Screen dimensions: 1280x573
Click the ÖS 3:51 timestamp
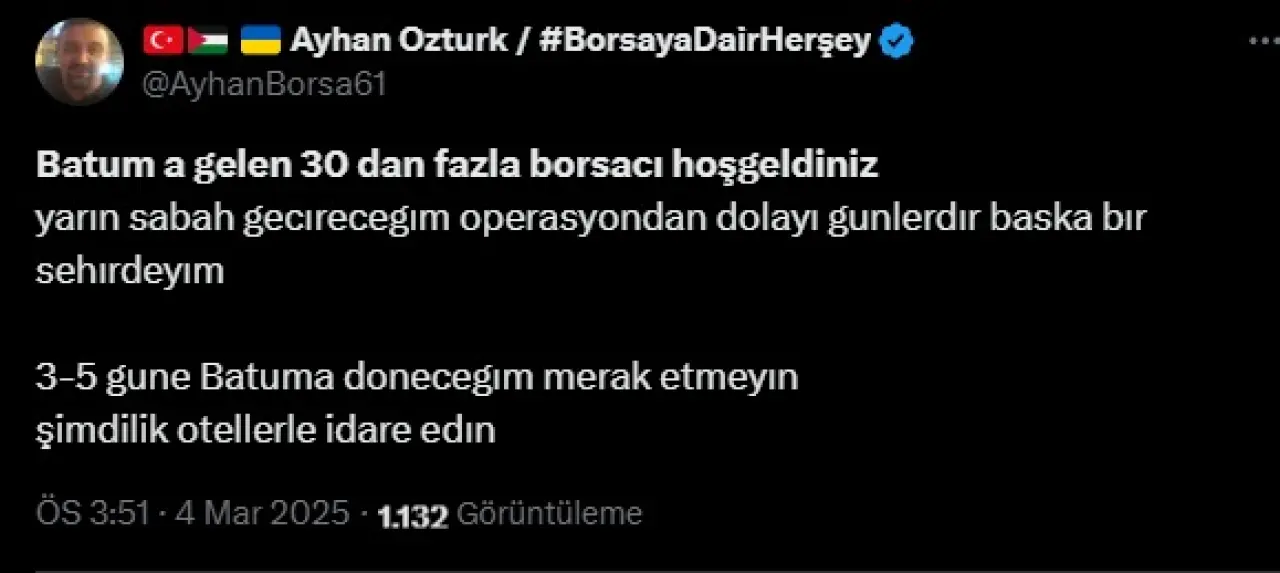(x=93, y=514)
